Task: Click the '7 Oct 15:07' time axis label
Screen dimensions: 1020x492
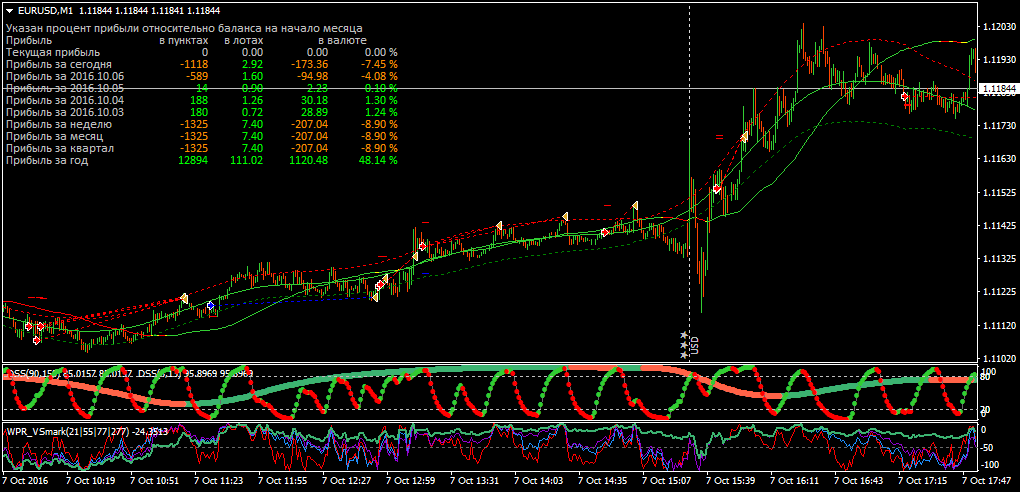Action: pos(666,481)
